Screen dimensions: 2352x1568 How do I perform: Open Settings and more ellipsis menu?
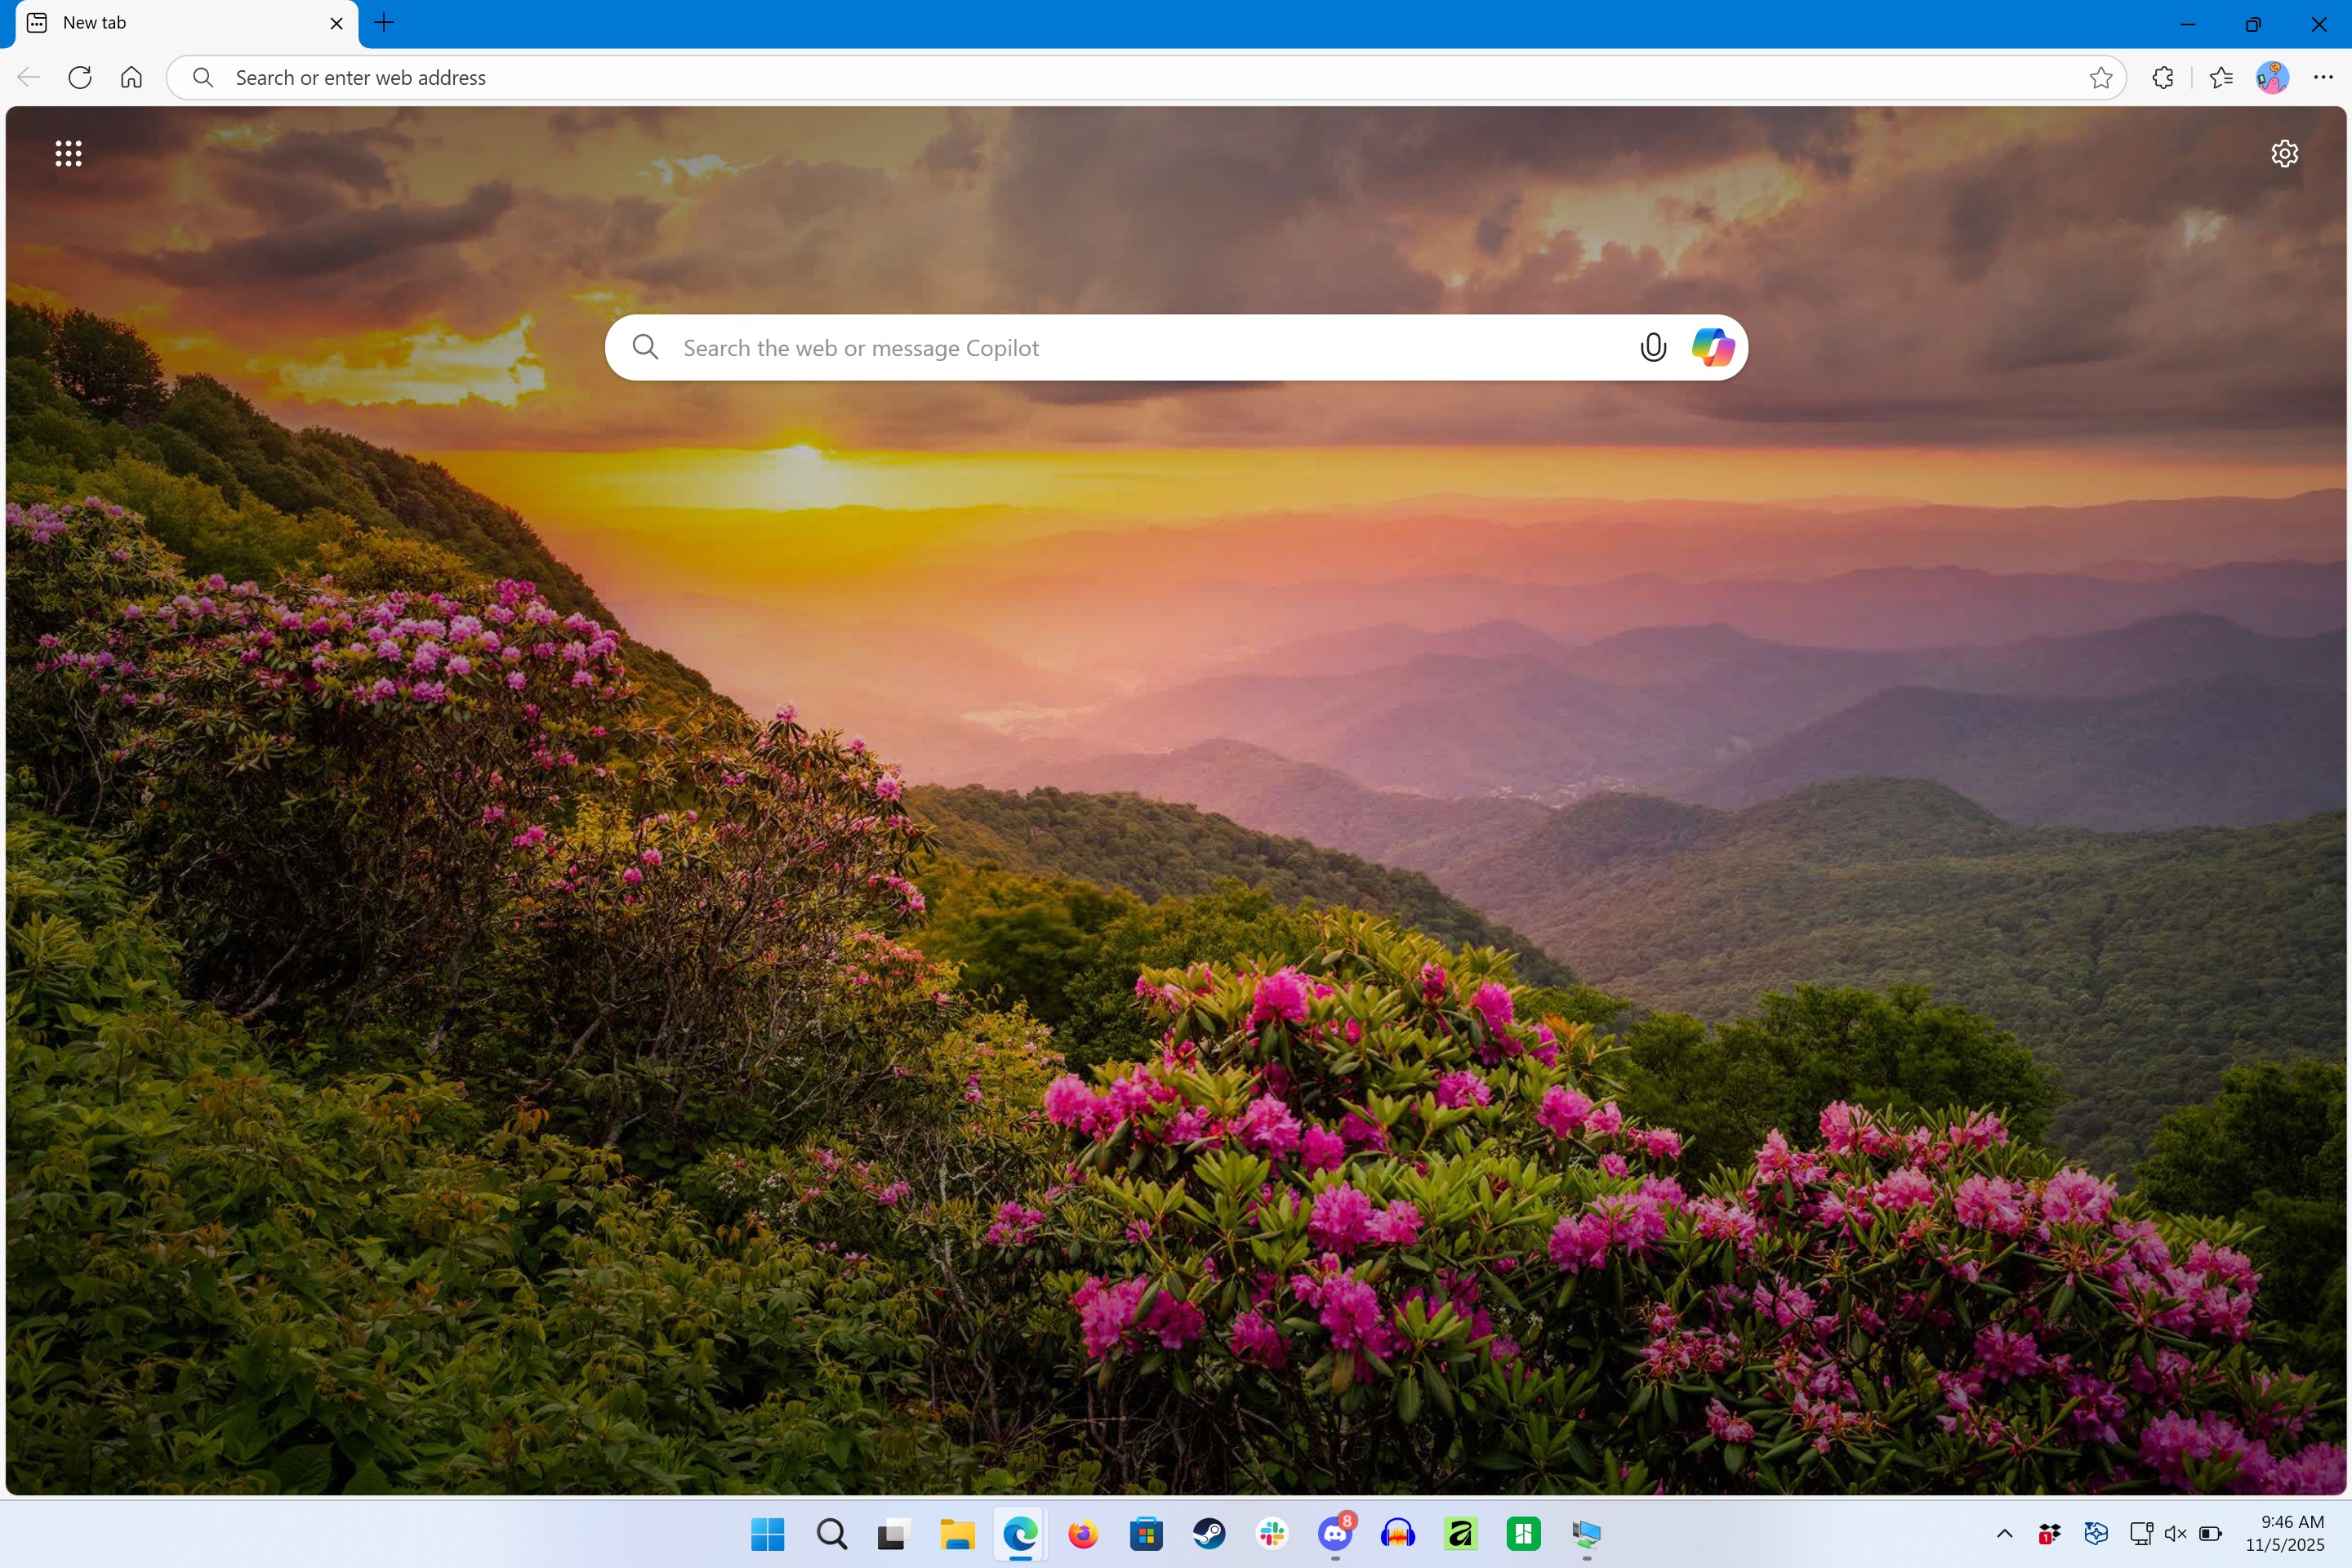click(x=2323, y=78)
